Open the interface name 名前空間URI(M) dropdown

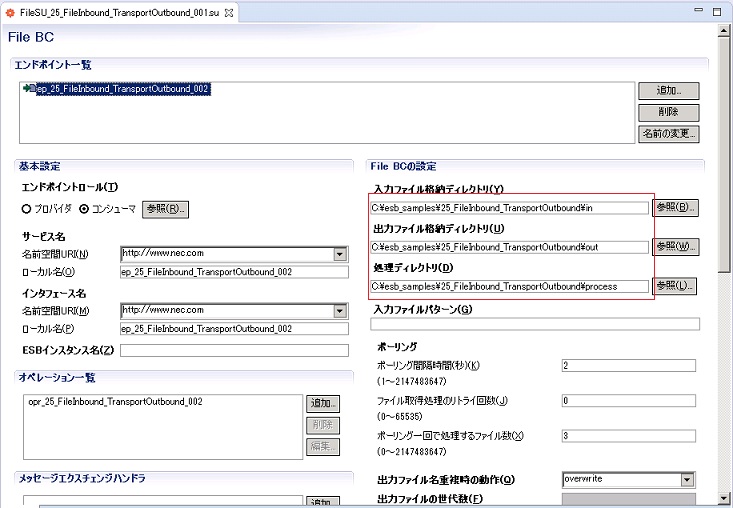point(340,310)
